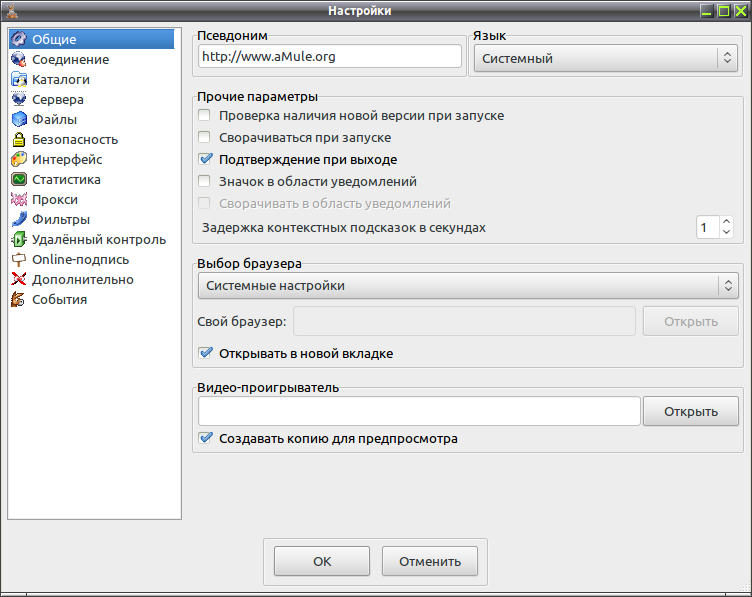Image resolution: width=752 pixels, height=597 pixels.
Task: Open the Язык dropdown set to Системный
Action: (x=606, y=58)
